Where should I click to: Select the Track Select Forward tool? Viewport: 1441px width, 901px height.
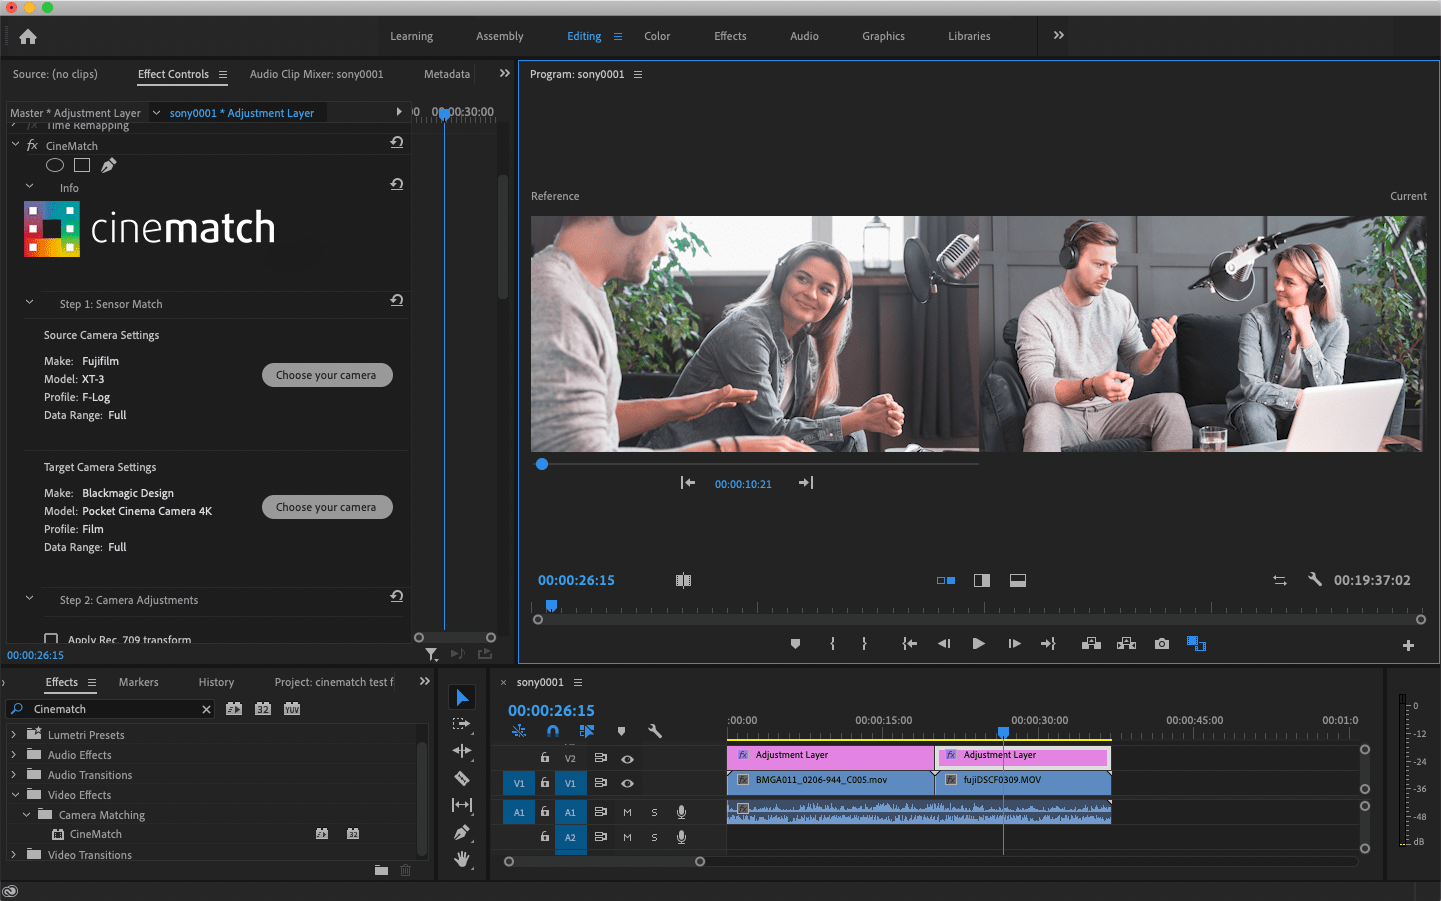tap(462, 723)
